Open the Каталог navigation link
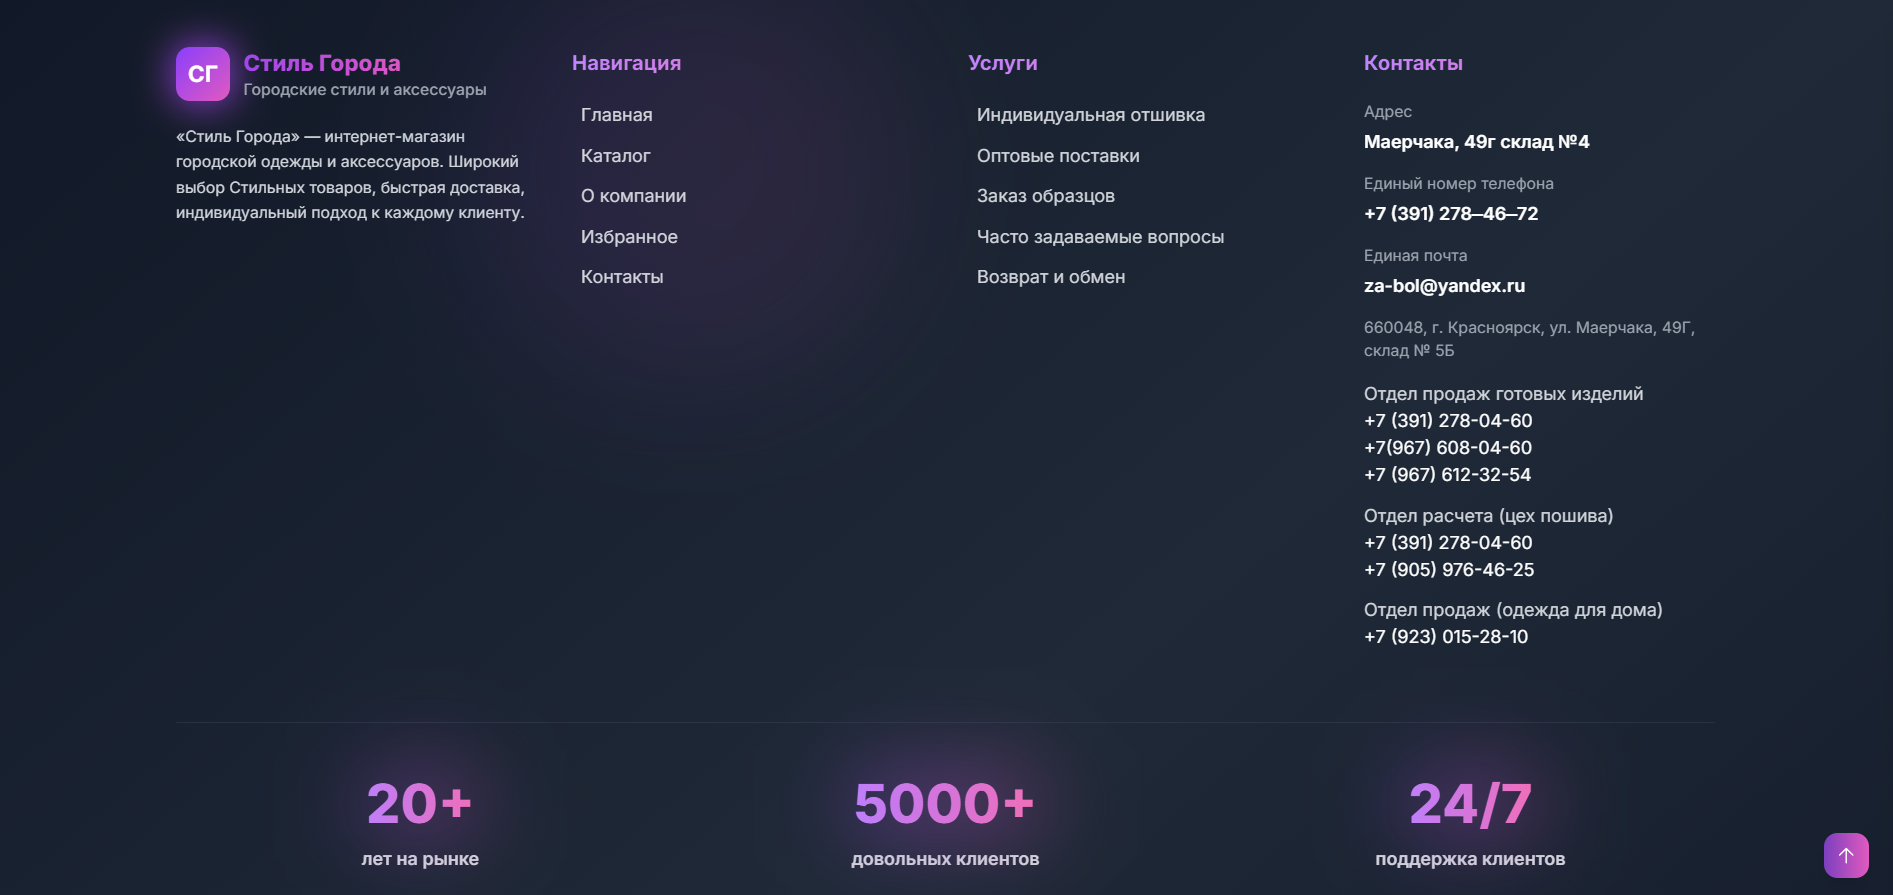This screenshot has width=1893, height=895. click(x=615, y=156)
